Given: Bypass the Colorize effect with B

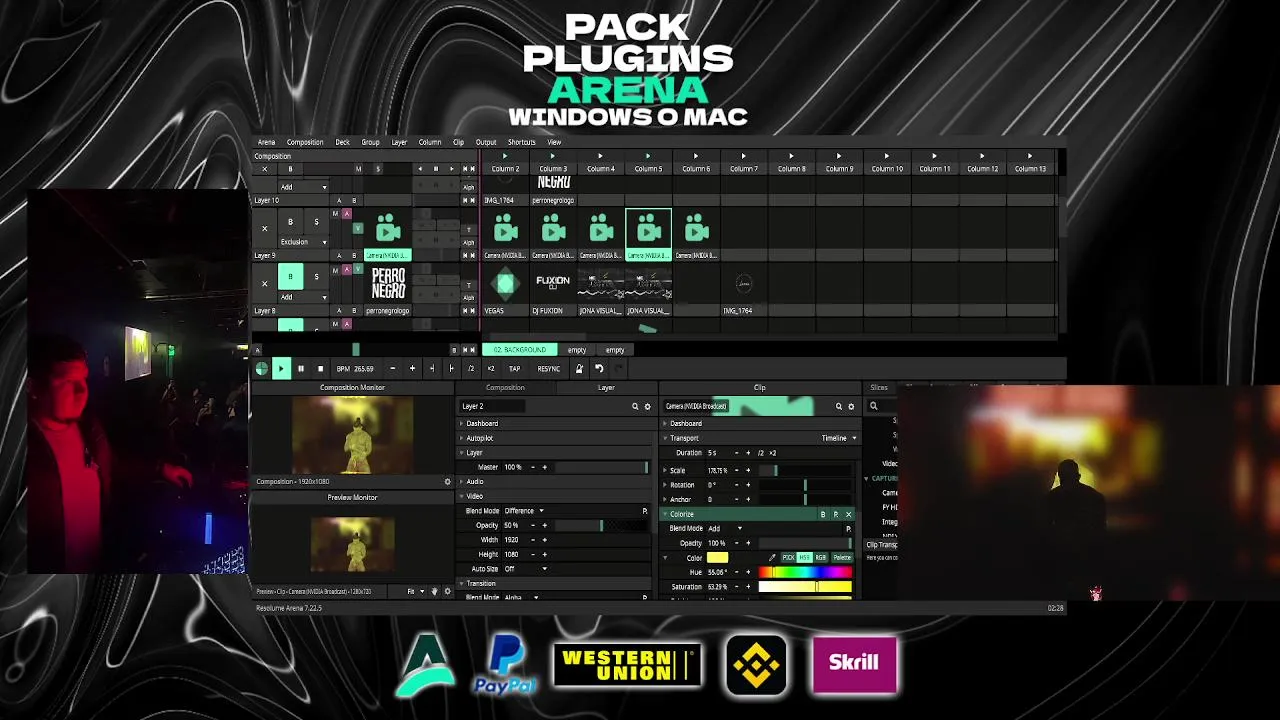Looking at the screenshot, I should click(823, 514).
